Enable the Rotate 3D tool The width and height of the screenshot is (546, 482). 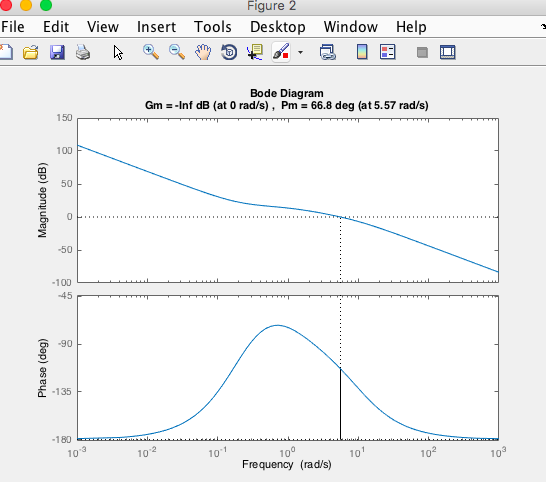229,53
